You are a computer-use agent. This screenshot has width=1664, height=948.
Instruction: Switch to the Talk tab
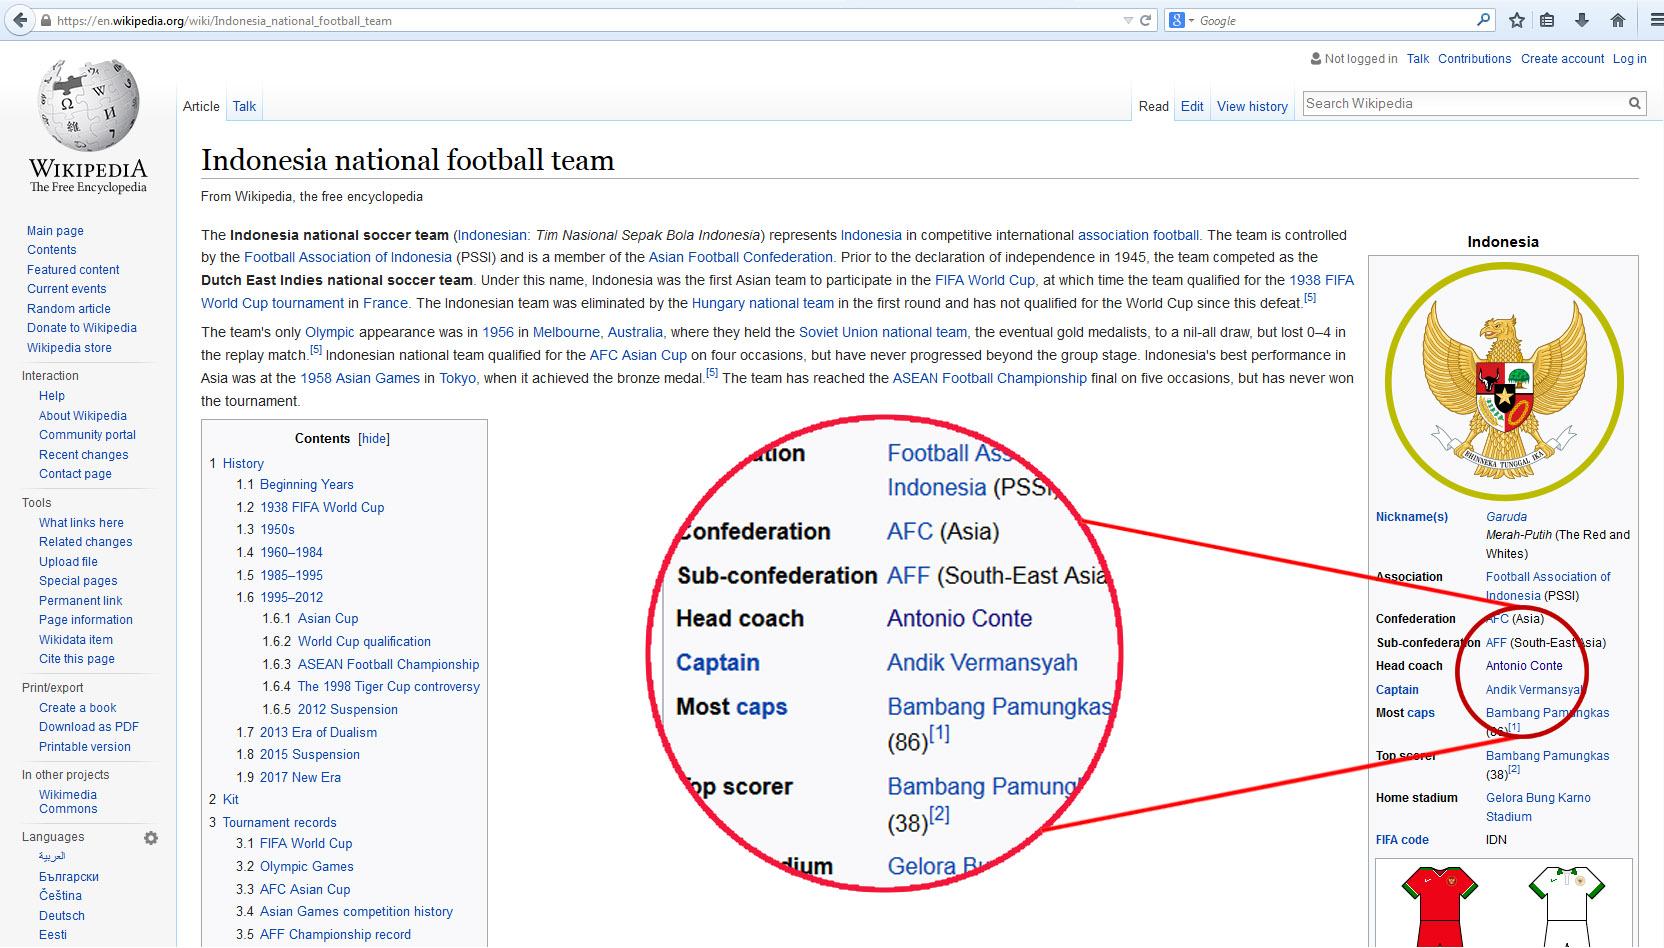pos(244,106)
